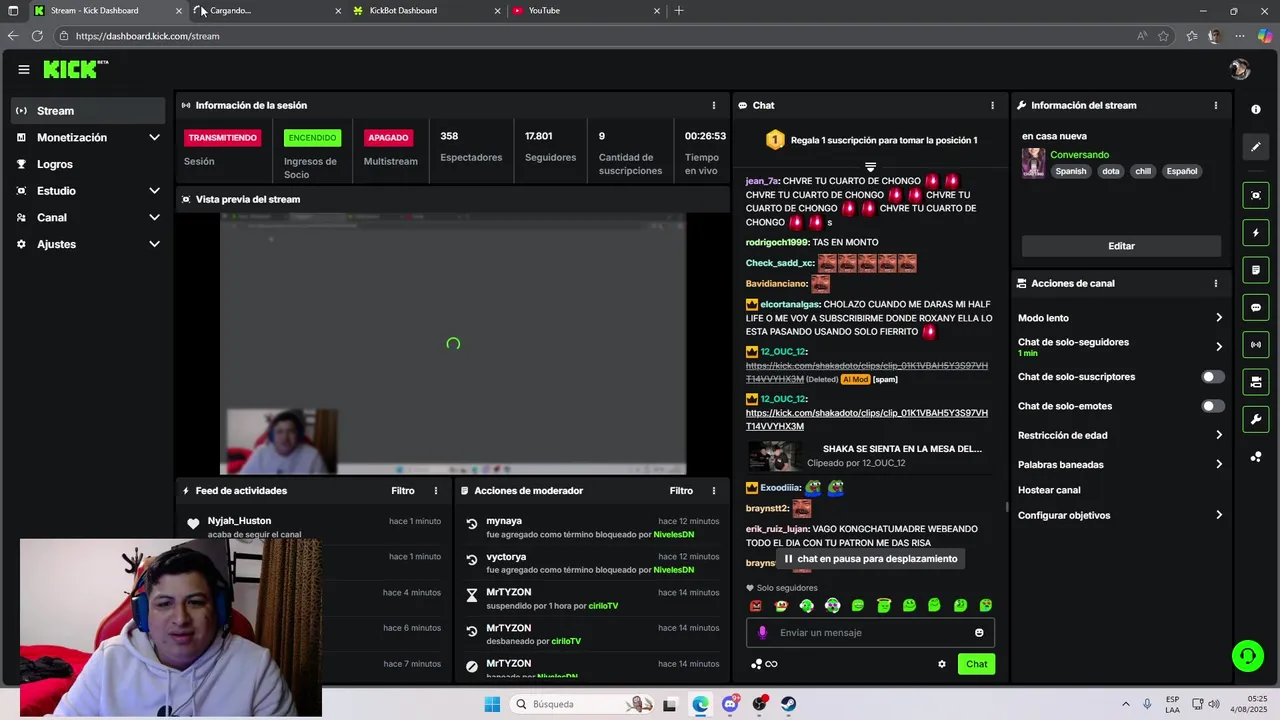Open Acciones de canal three-dot menu
Image resolution: width=1280 pixels, height=720 pixels.
point(1215,283)
